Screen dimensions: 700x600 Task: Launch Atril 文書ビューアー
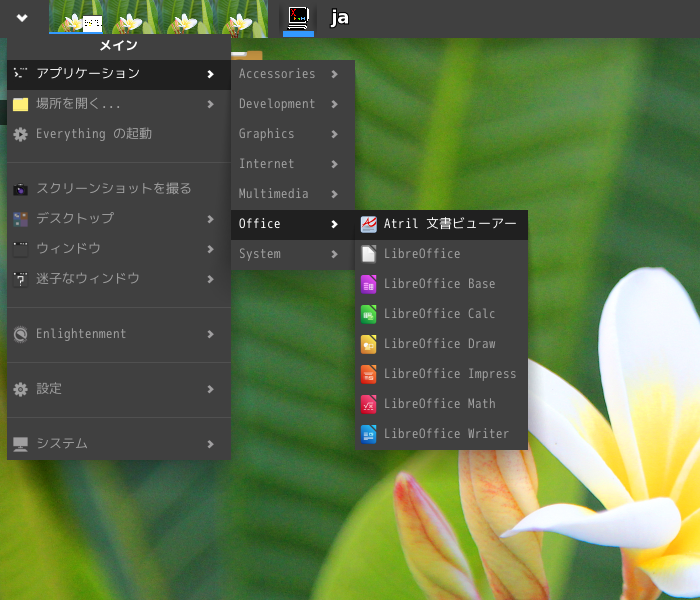442,224
